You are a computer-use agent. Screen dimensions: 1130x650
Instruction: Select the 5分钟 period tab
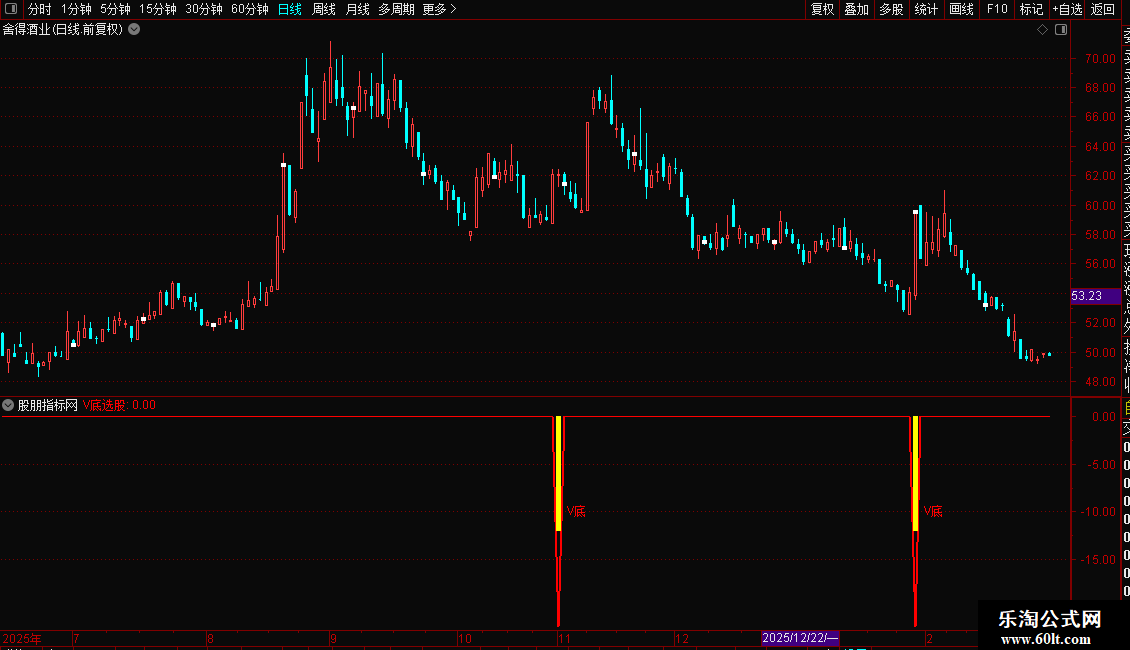115,9
